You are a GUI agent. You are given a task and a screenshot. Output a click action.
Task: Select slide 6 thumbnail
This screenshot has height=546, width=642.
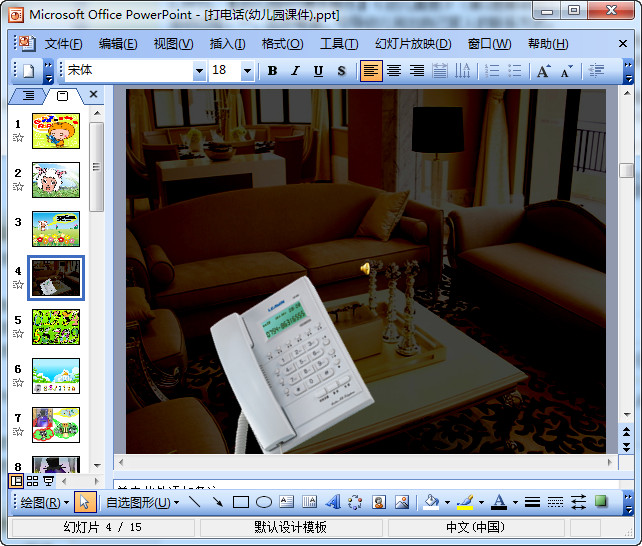tap(56, 376)
